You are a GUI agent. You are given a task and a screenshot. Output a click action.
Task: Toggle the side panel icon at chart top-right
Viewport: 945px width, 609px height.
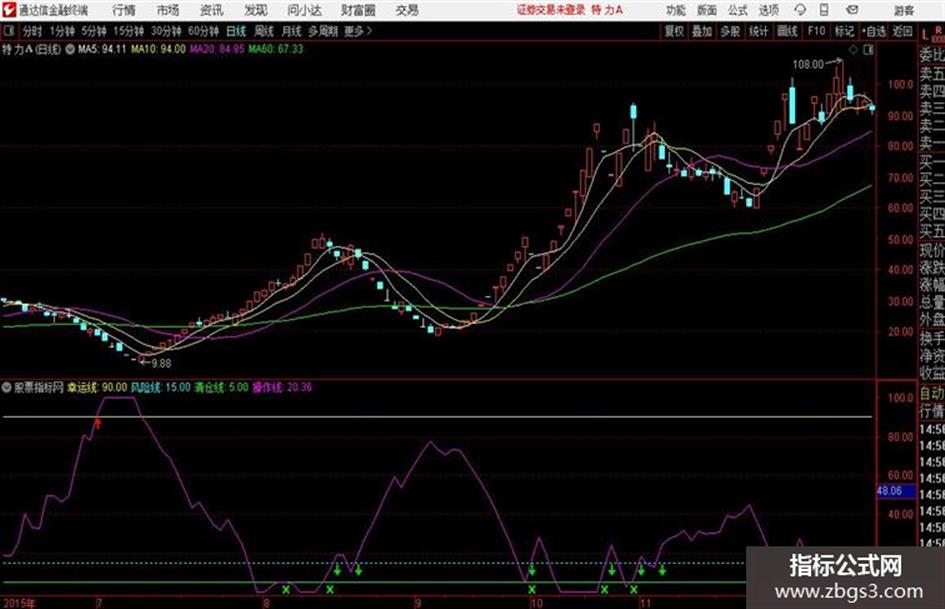[x=868, y=50]
